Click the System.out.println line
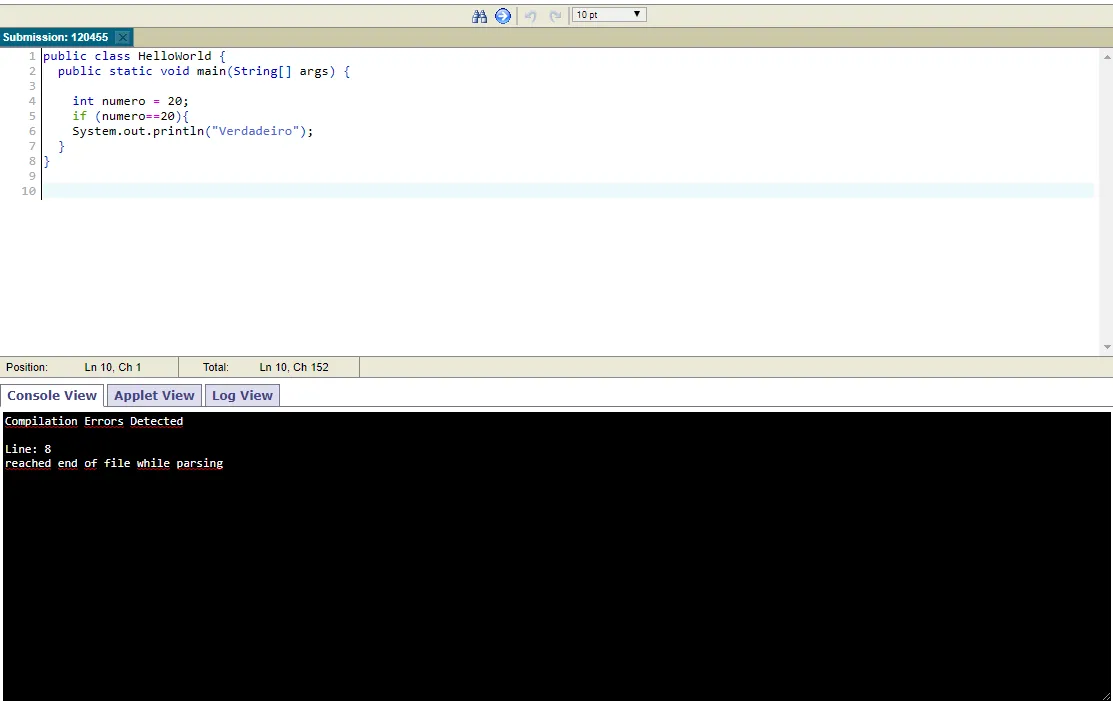This screenshot has height=701, width=1113. pyautogui.click(x=192, y=131)
